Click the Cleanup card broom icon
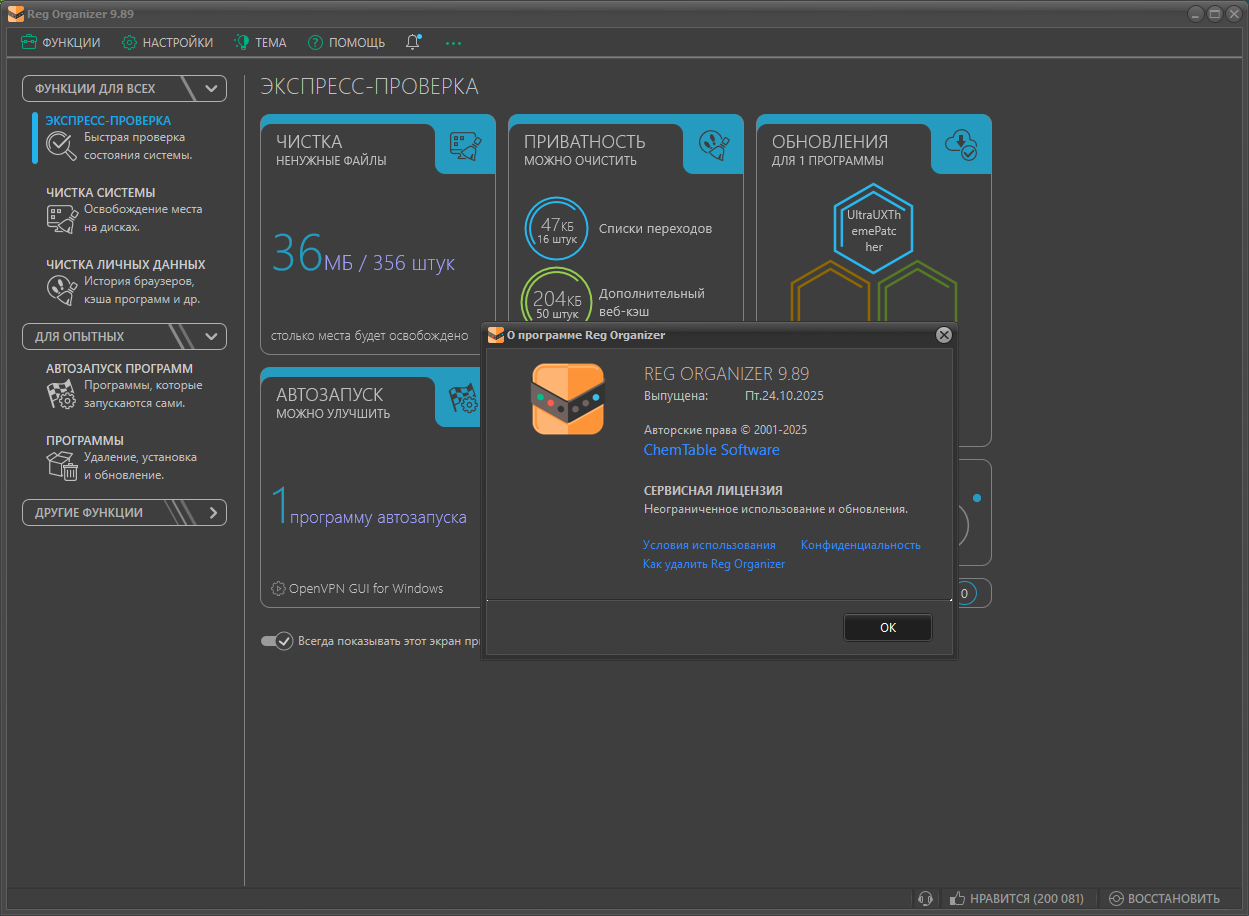1249x916 pixels. (x=465, y=148)
